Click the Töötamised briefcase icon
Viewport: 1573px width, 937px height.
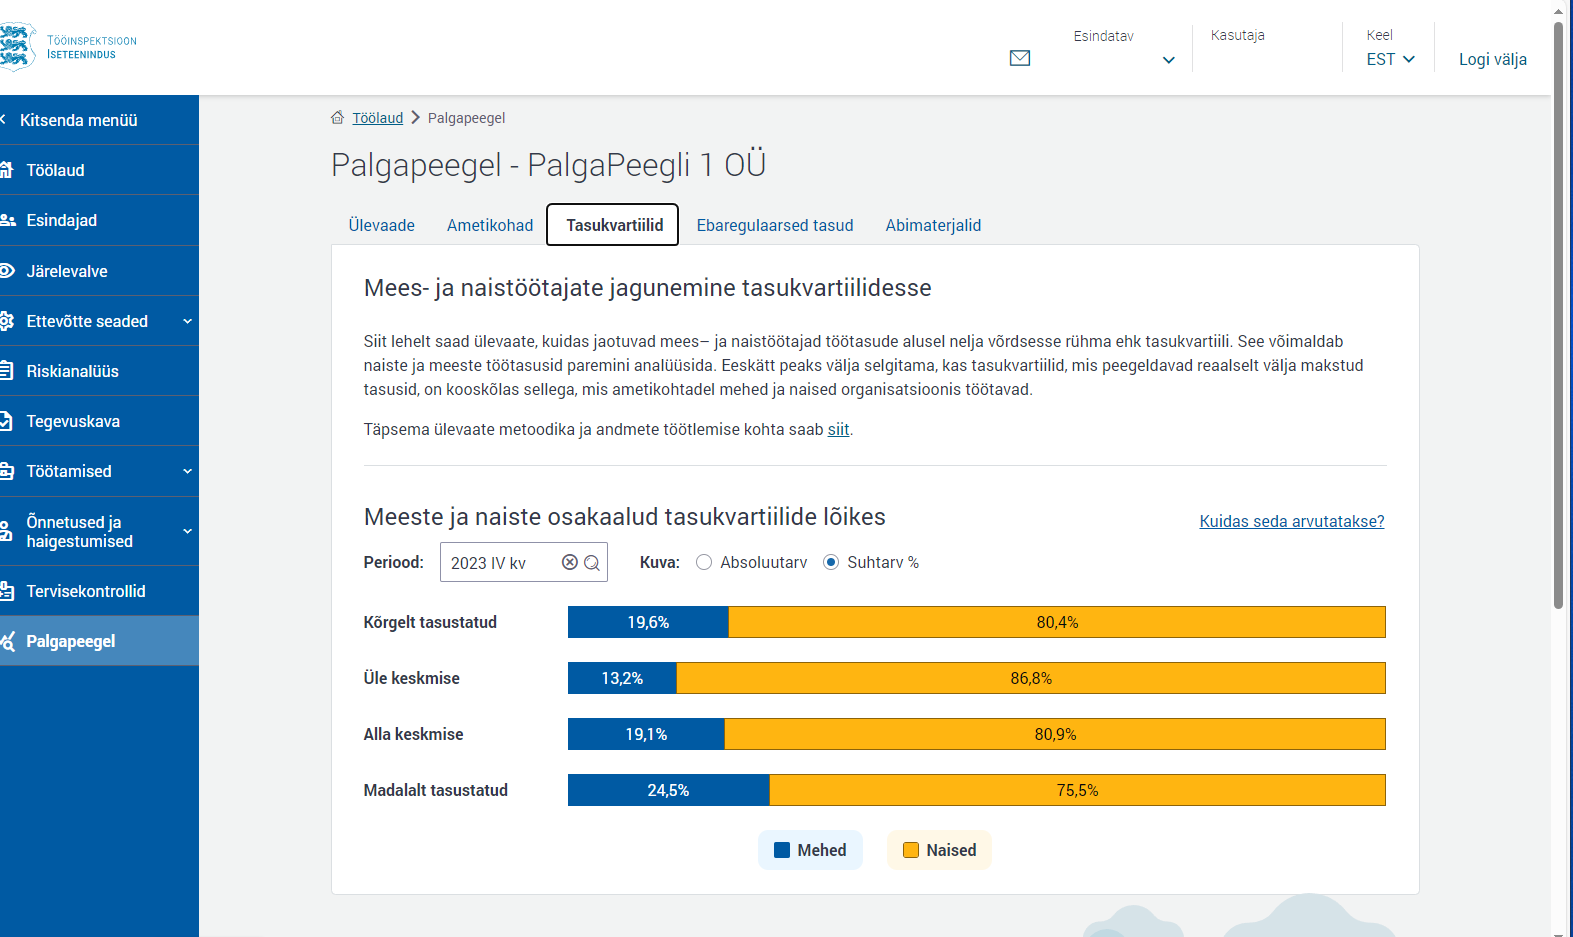pos(6,471)
